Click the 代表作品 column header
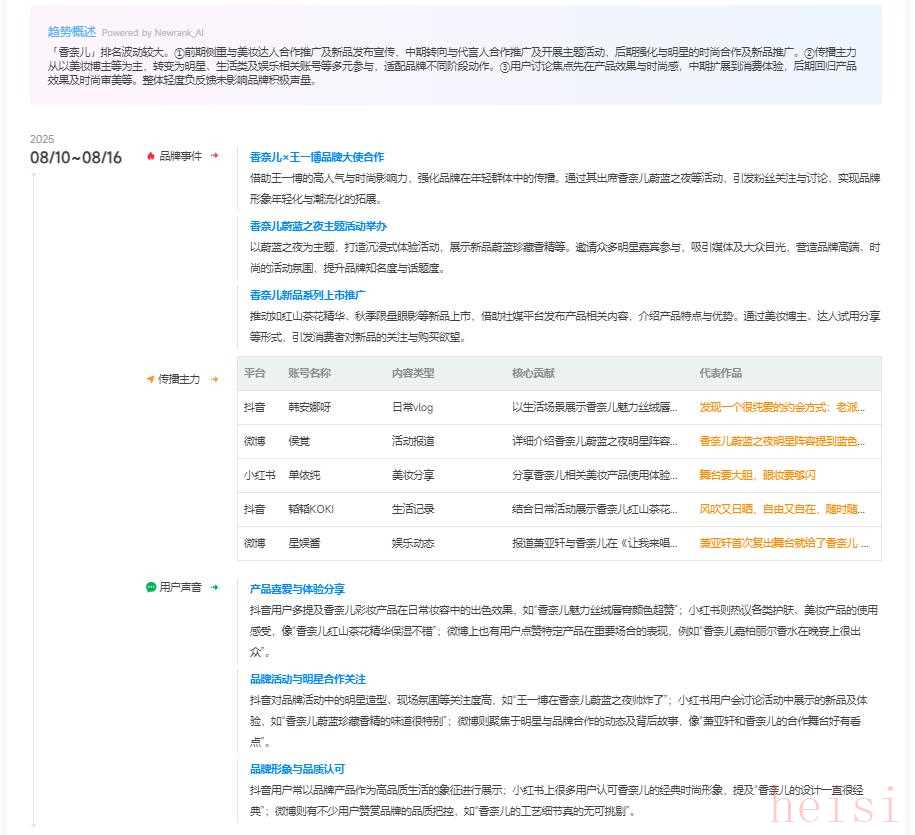 (721, 373)
